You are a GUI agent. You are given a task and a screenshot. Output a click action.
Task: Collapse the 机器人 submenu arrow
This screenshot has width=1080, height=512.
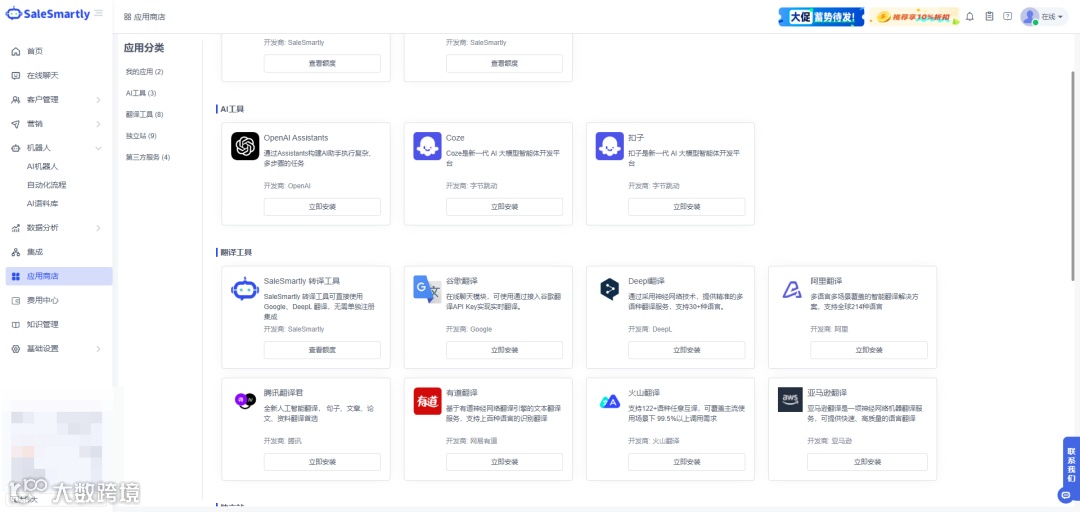pyautogui.click(x=98, y=148)
